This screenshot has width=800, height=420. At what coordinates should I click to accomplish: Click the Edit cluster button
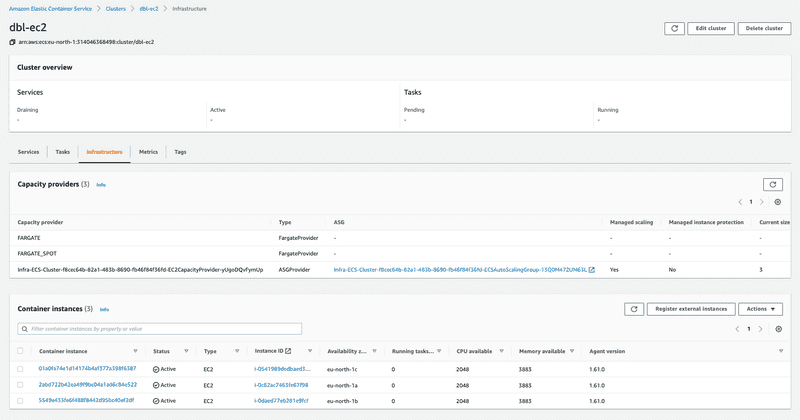tap(711, 29)
